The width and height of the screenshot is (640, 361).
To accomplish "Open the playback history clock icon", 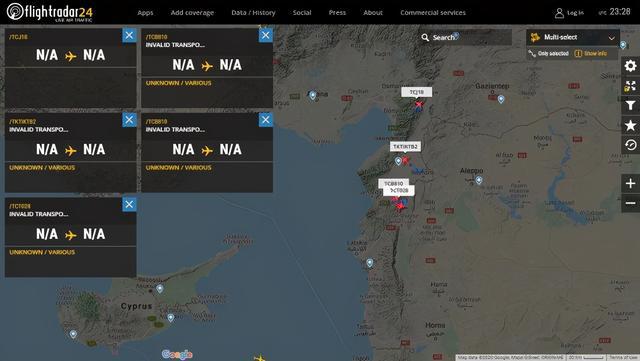I will [x=631, y=145].
